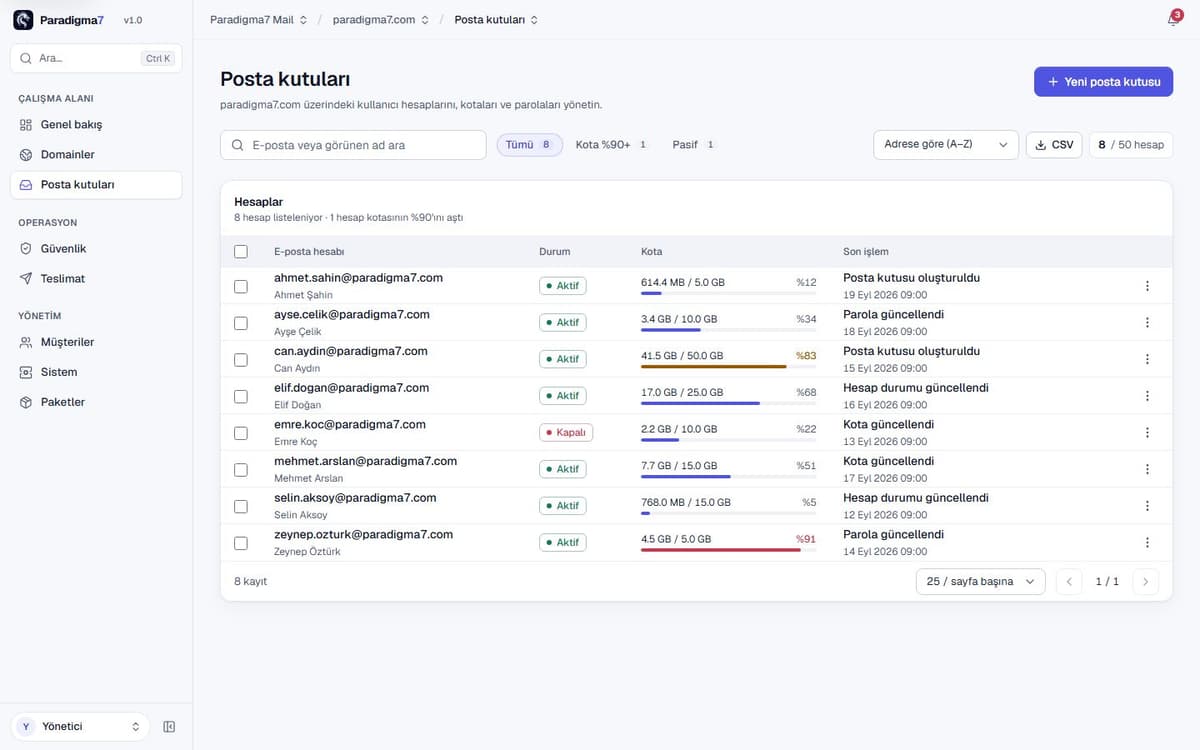Open selin.aksoy@paradigma7.com address
Screen dimensions: 1200x750
[x=355, y=498]
